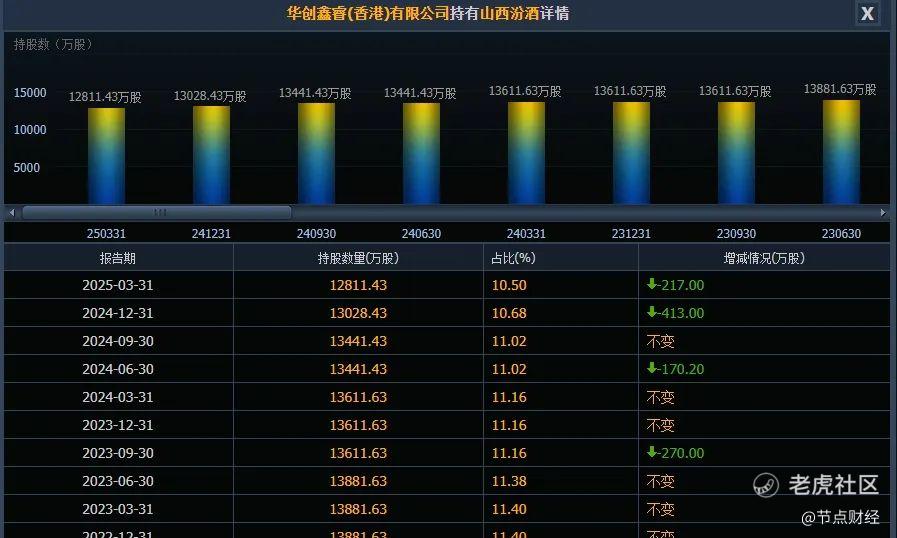This screenshot has height=538, width=897.
Task: Click the 不变 cell in the 2024-09-30 row
Action: pyautogui.click(x=661, y=342)
